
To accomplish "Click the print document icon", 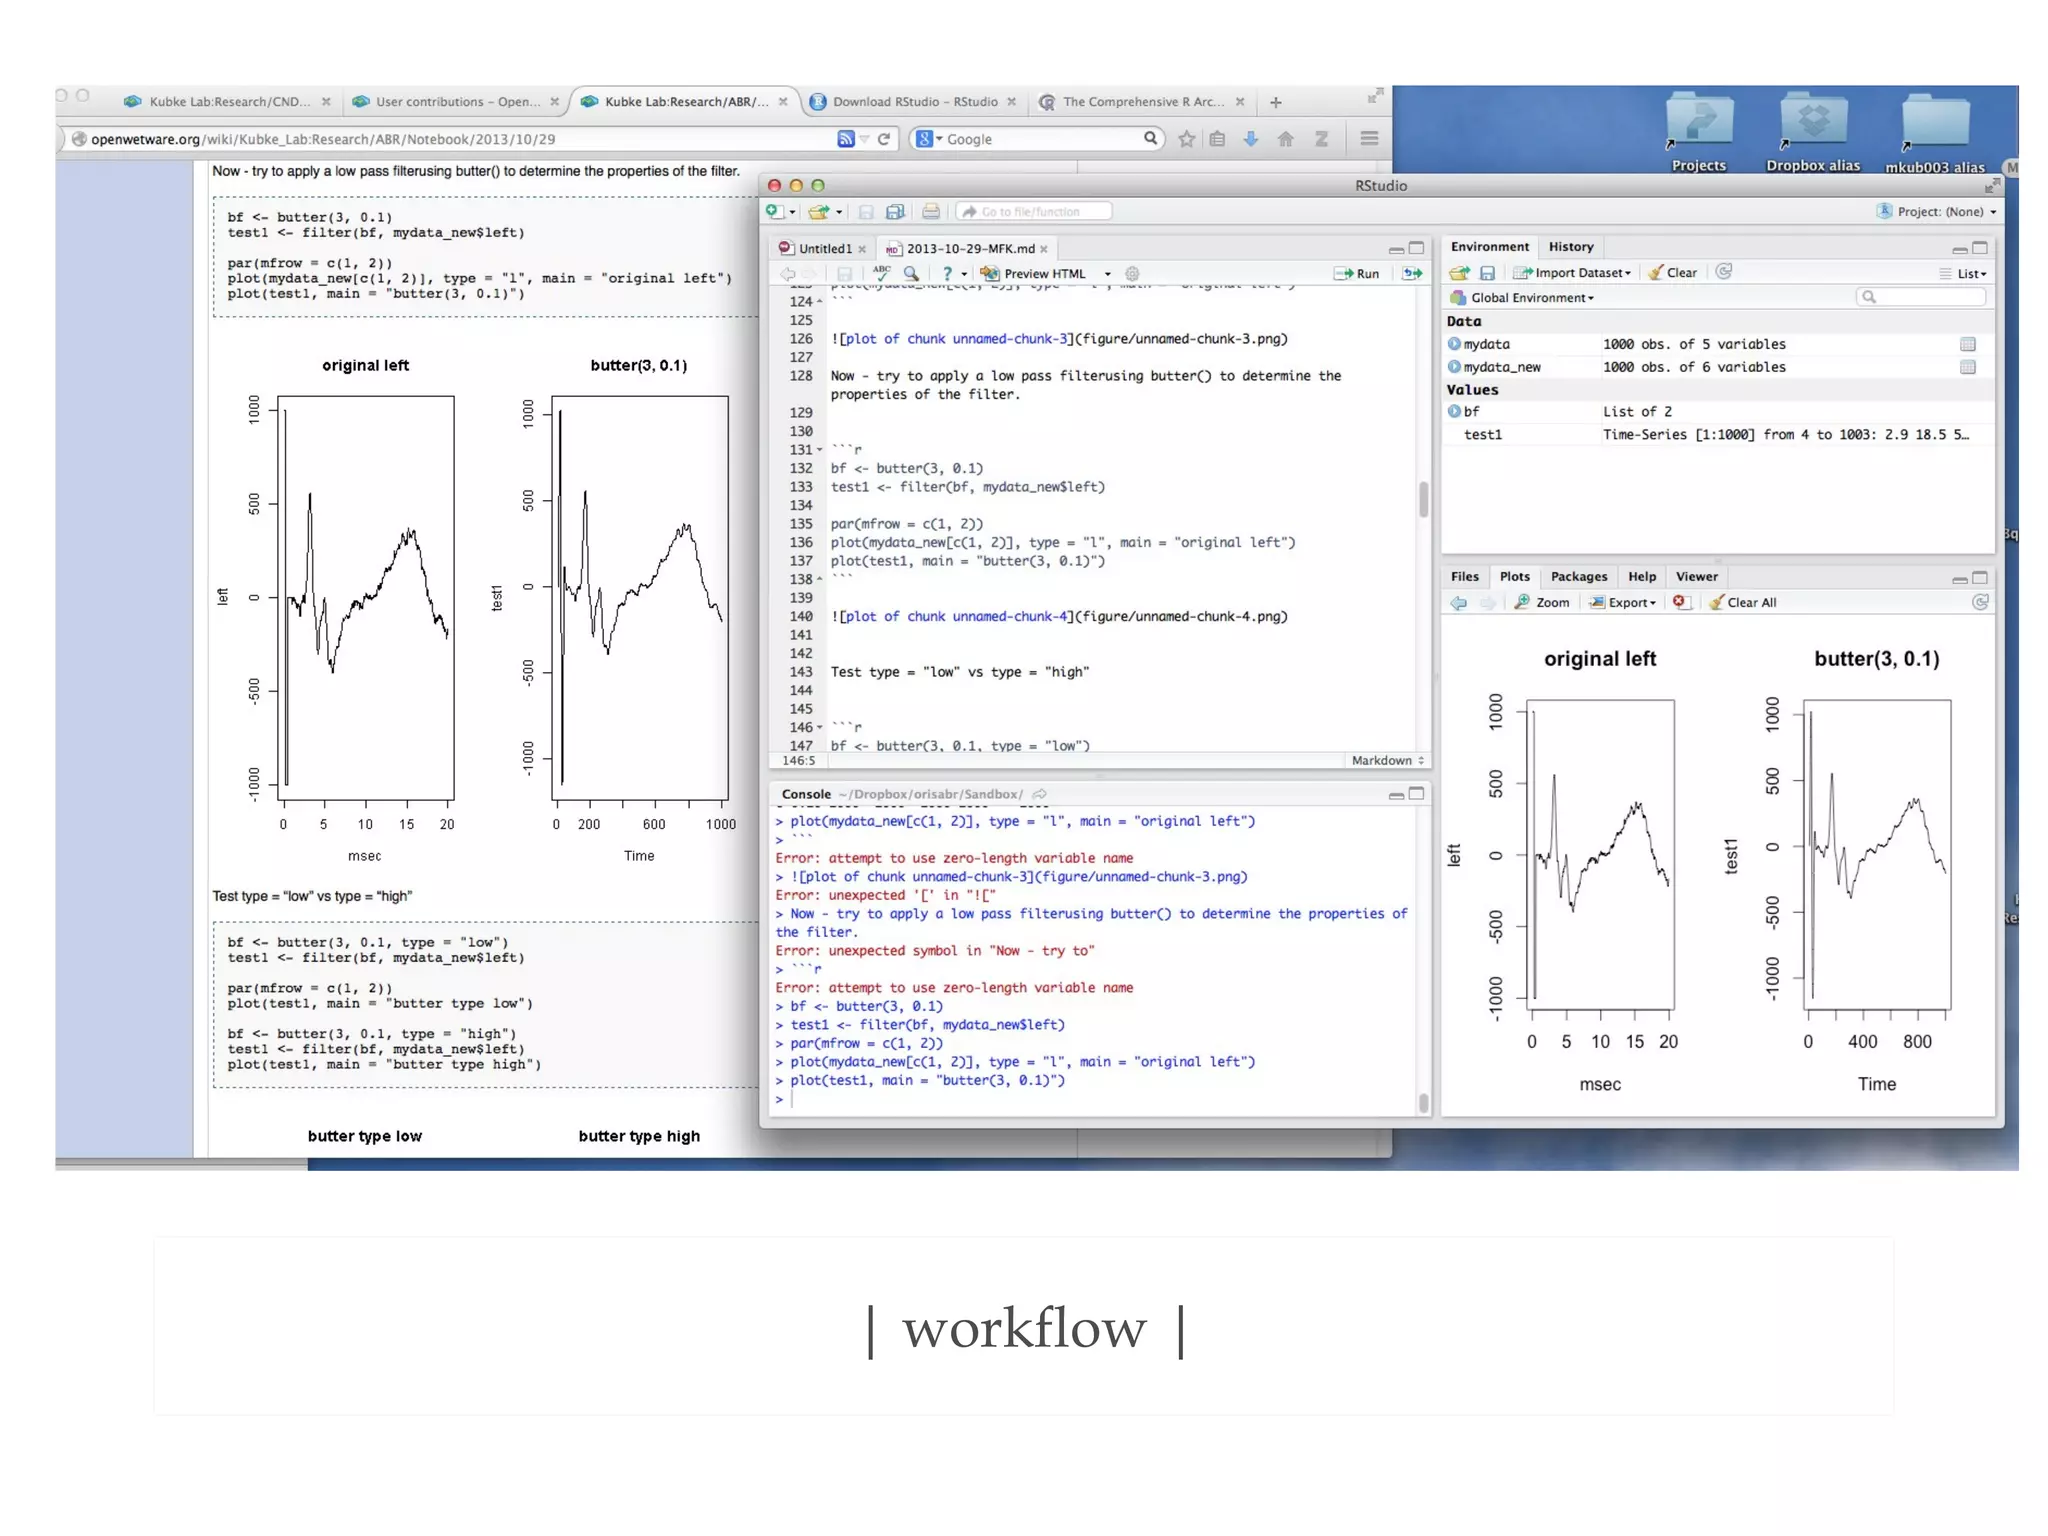I will pyautogui.click(x=931, y=212).
